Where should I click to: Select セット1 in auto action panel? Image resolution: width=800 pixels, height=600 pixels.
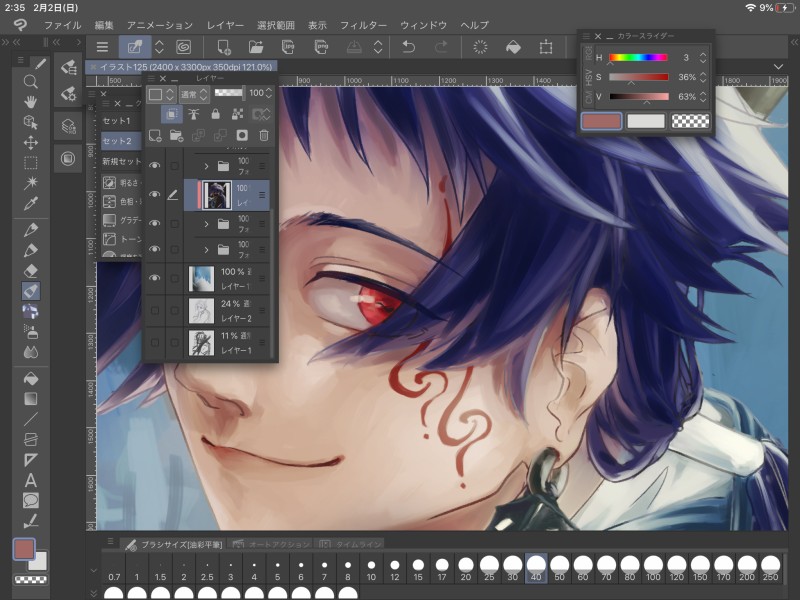[116, 121]
